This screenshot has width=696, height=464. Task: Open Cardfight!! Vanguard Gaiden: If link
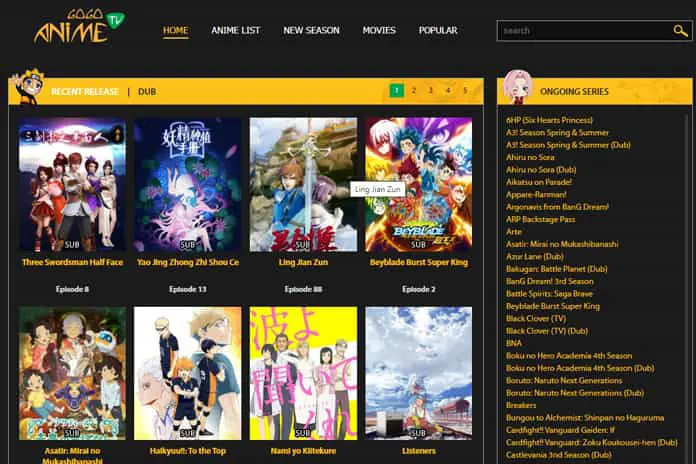click(561, 430)
